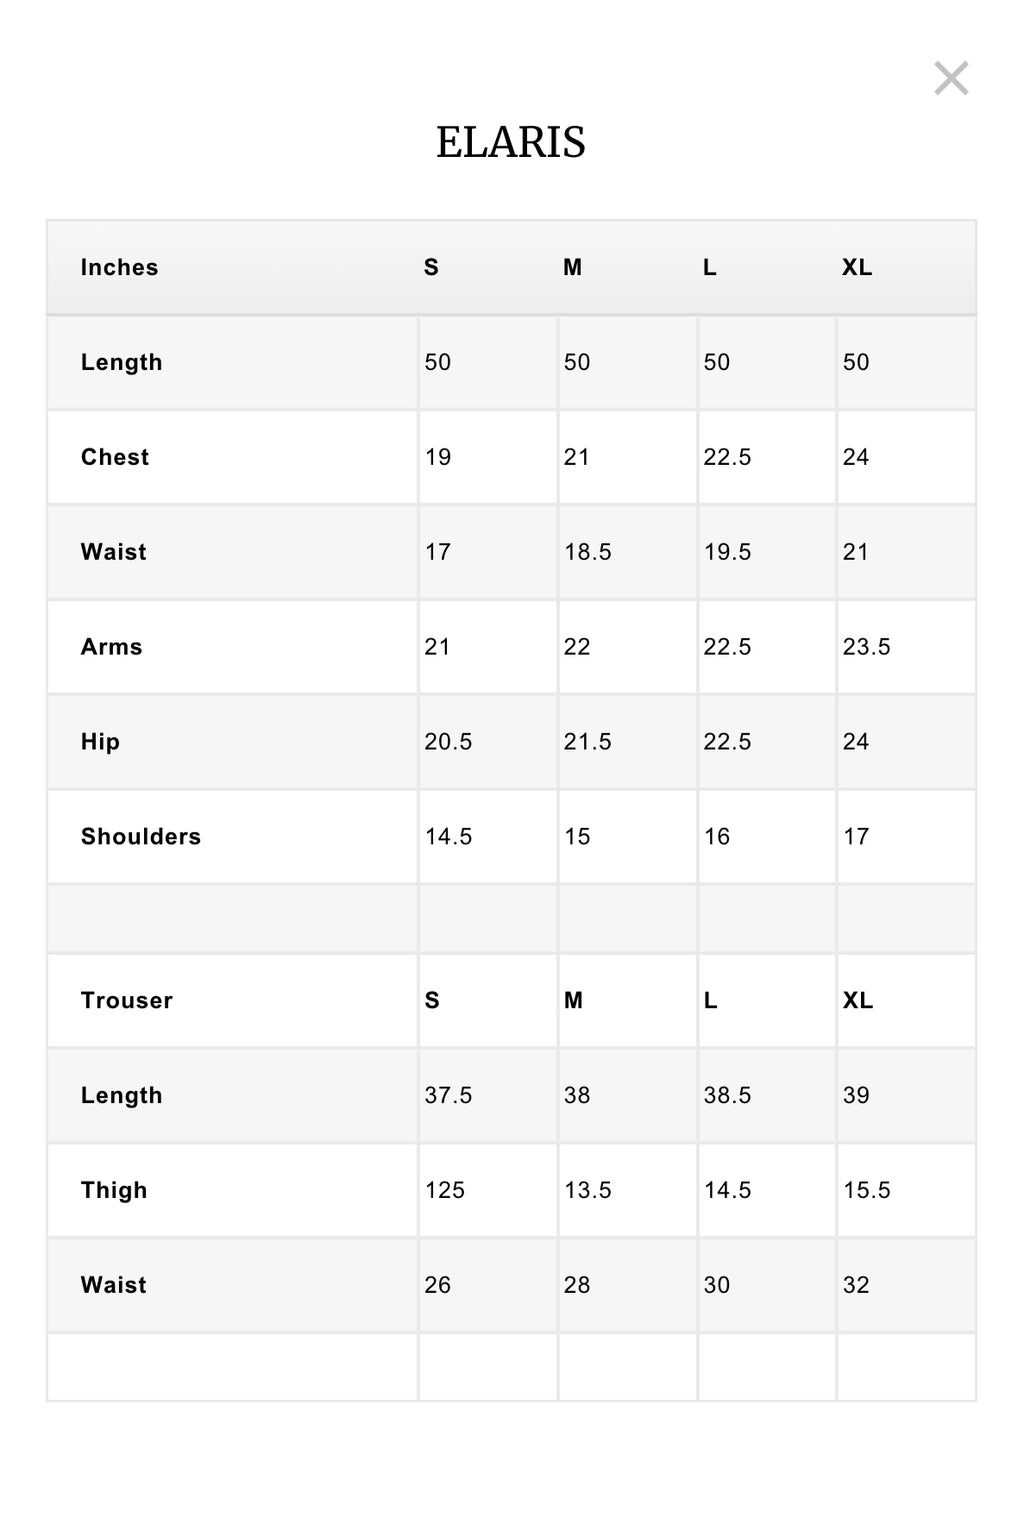Select the Chest row label

tap(115, 457)
